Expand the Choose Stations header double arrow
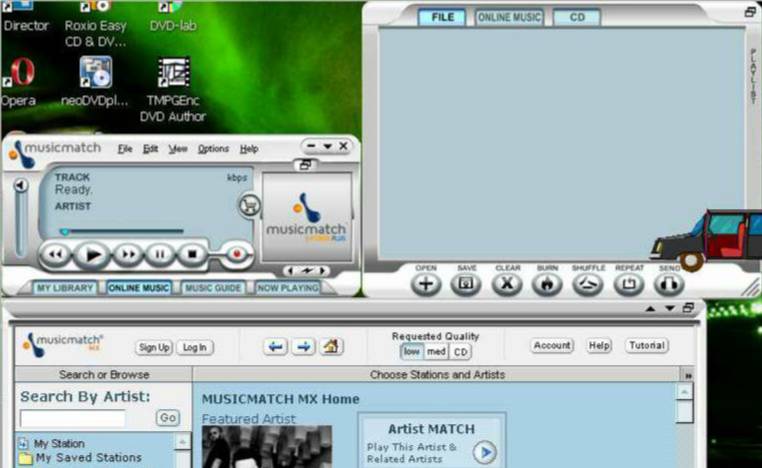Viewport: 762px width, 468px height. 688,375
